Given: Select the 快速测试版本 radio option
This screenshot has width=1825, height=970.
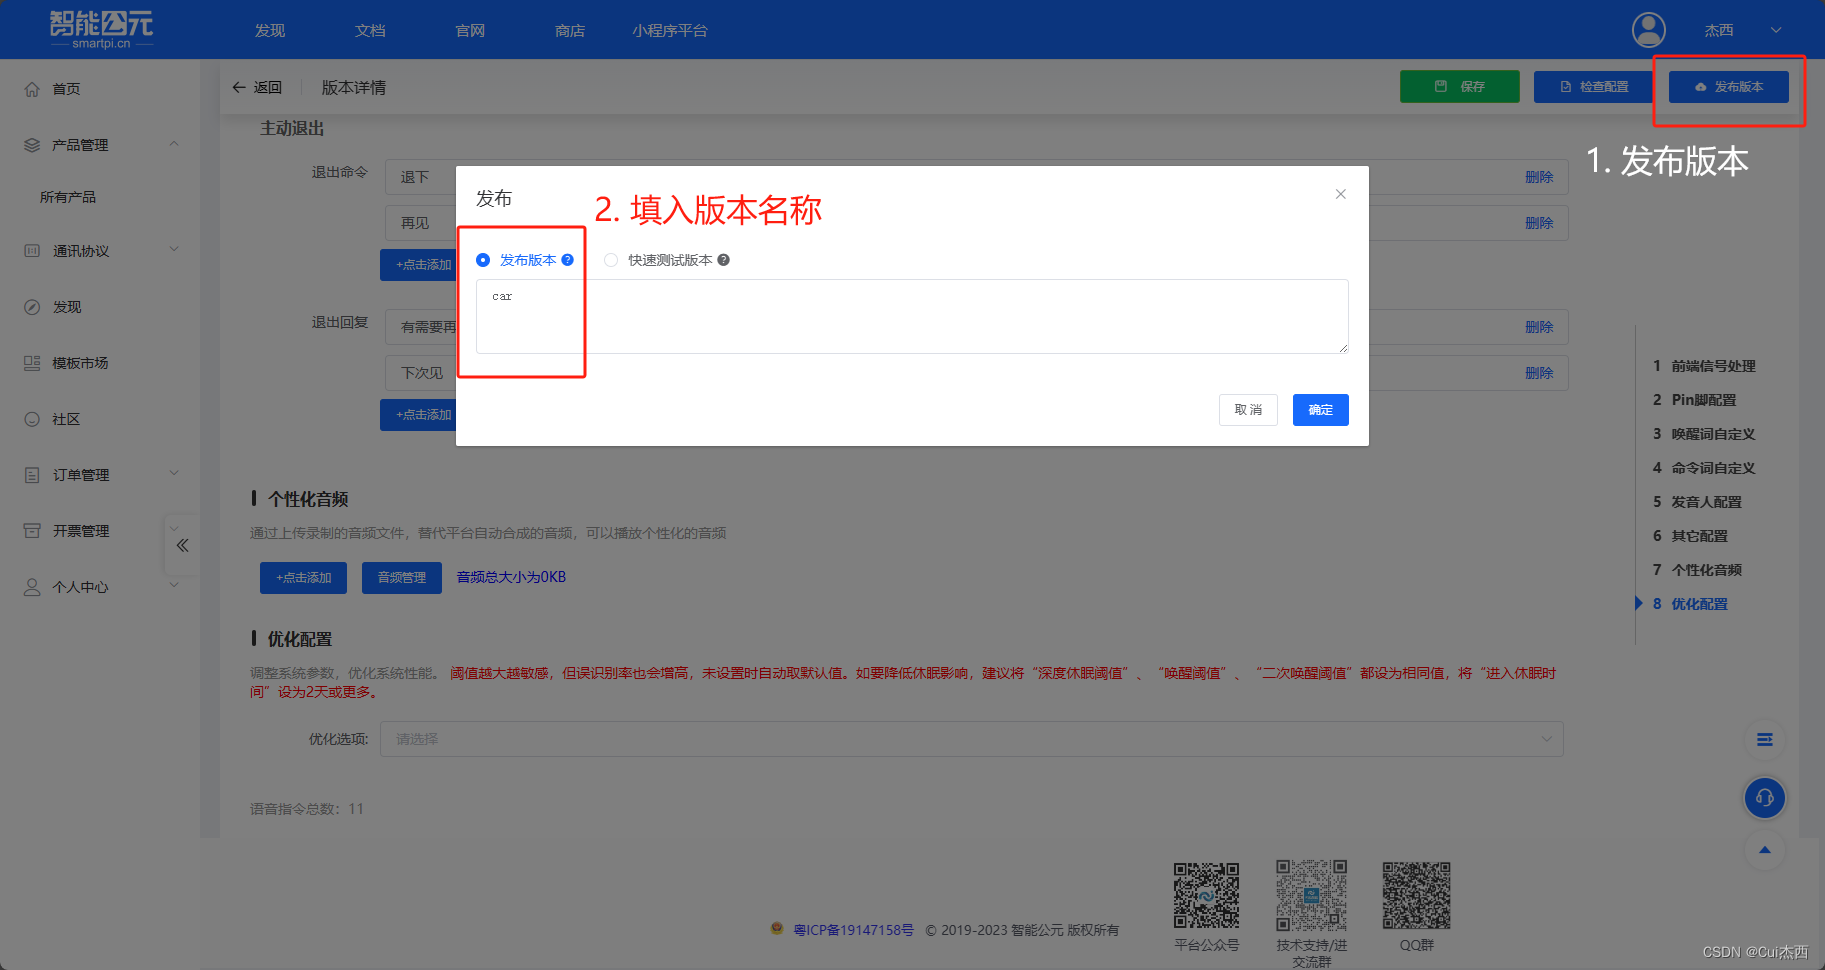Looking at the screenshot, I should click(x=611, y=260).
